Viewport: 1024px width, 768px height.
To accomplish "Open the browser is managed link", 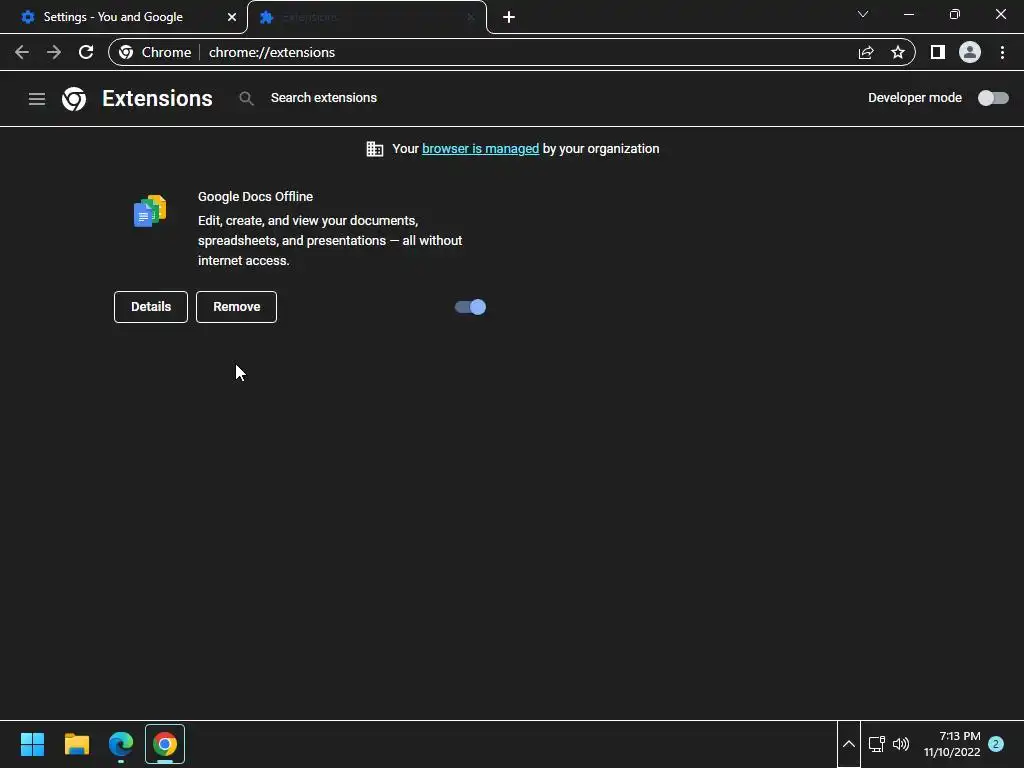I will tap(480, 149).
